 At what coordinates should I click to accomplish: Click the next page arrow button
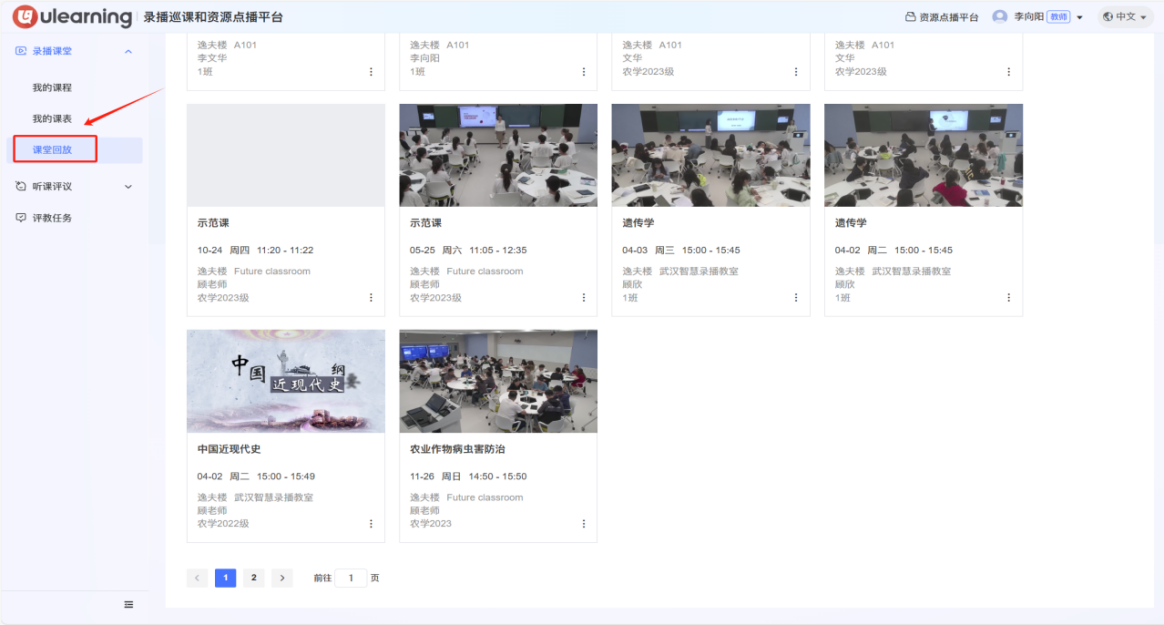[x=282, y=578]
